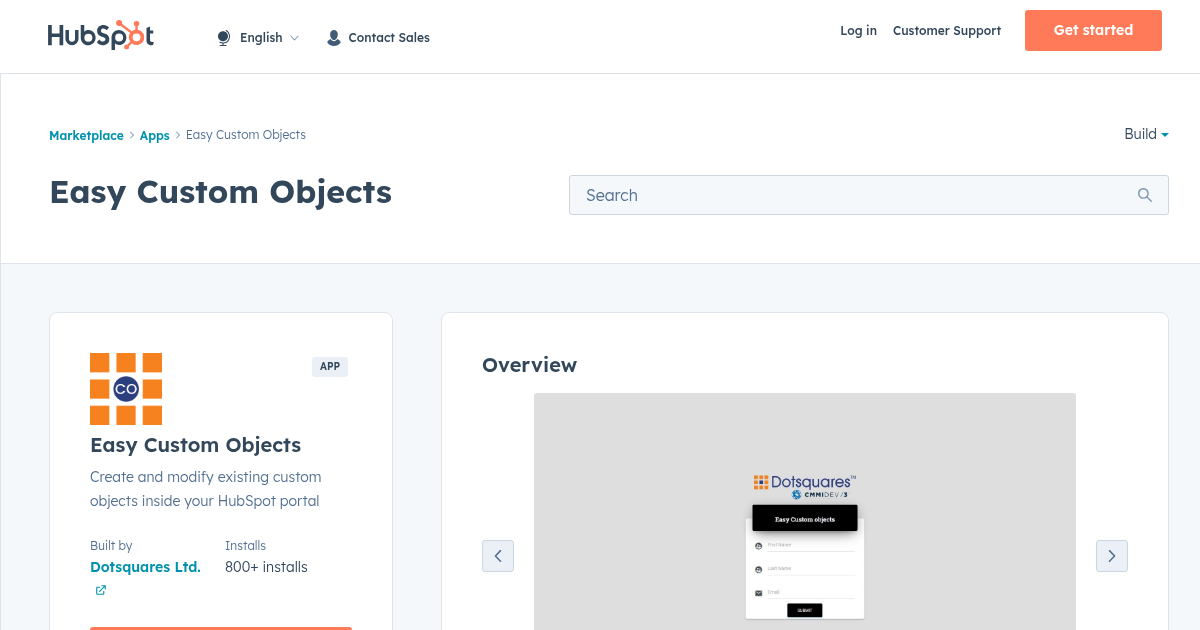The height and width of the screenshot is (630, 1200).
Task: Click the Easy Custom Objects app logo
Action: (126, 389)
